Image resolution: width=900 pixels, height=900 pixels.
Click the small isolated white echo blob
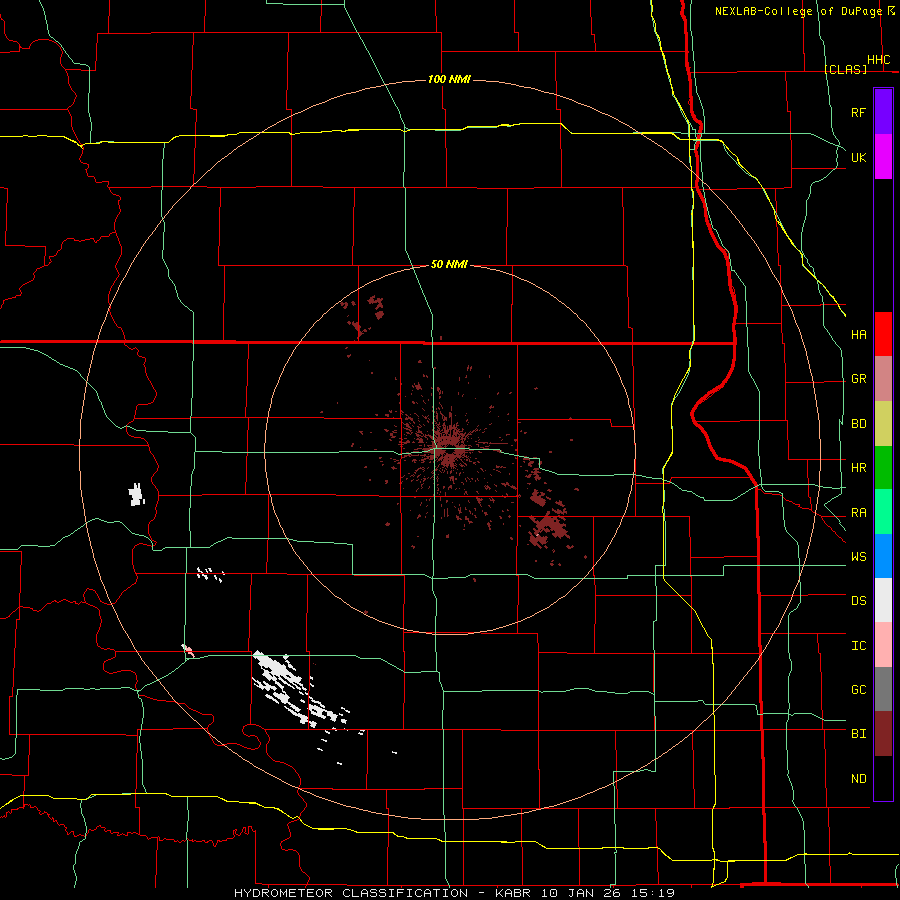pyautogui.click(x=136, y=494)
